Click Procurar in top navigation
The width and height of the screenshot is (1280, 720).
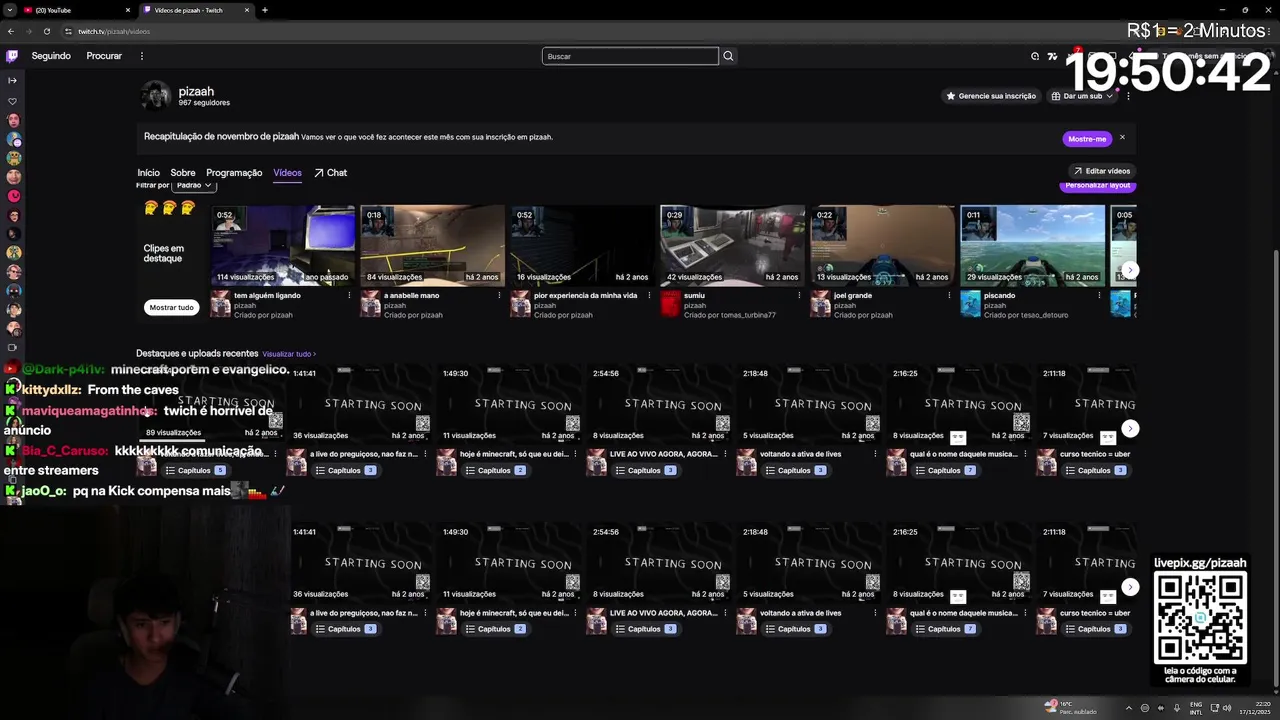coord(104,56)
